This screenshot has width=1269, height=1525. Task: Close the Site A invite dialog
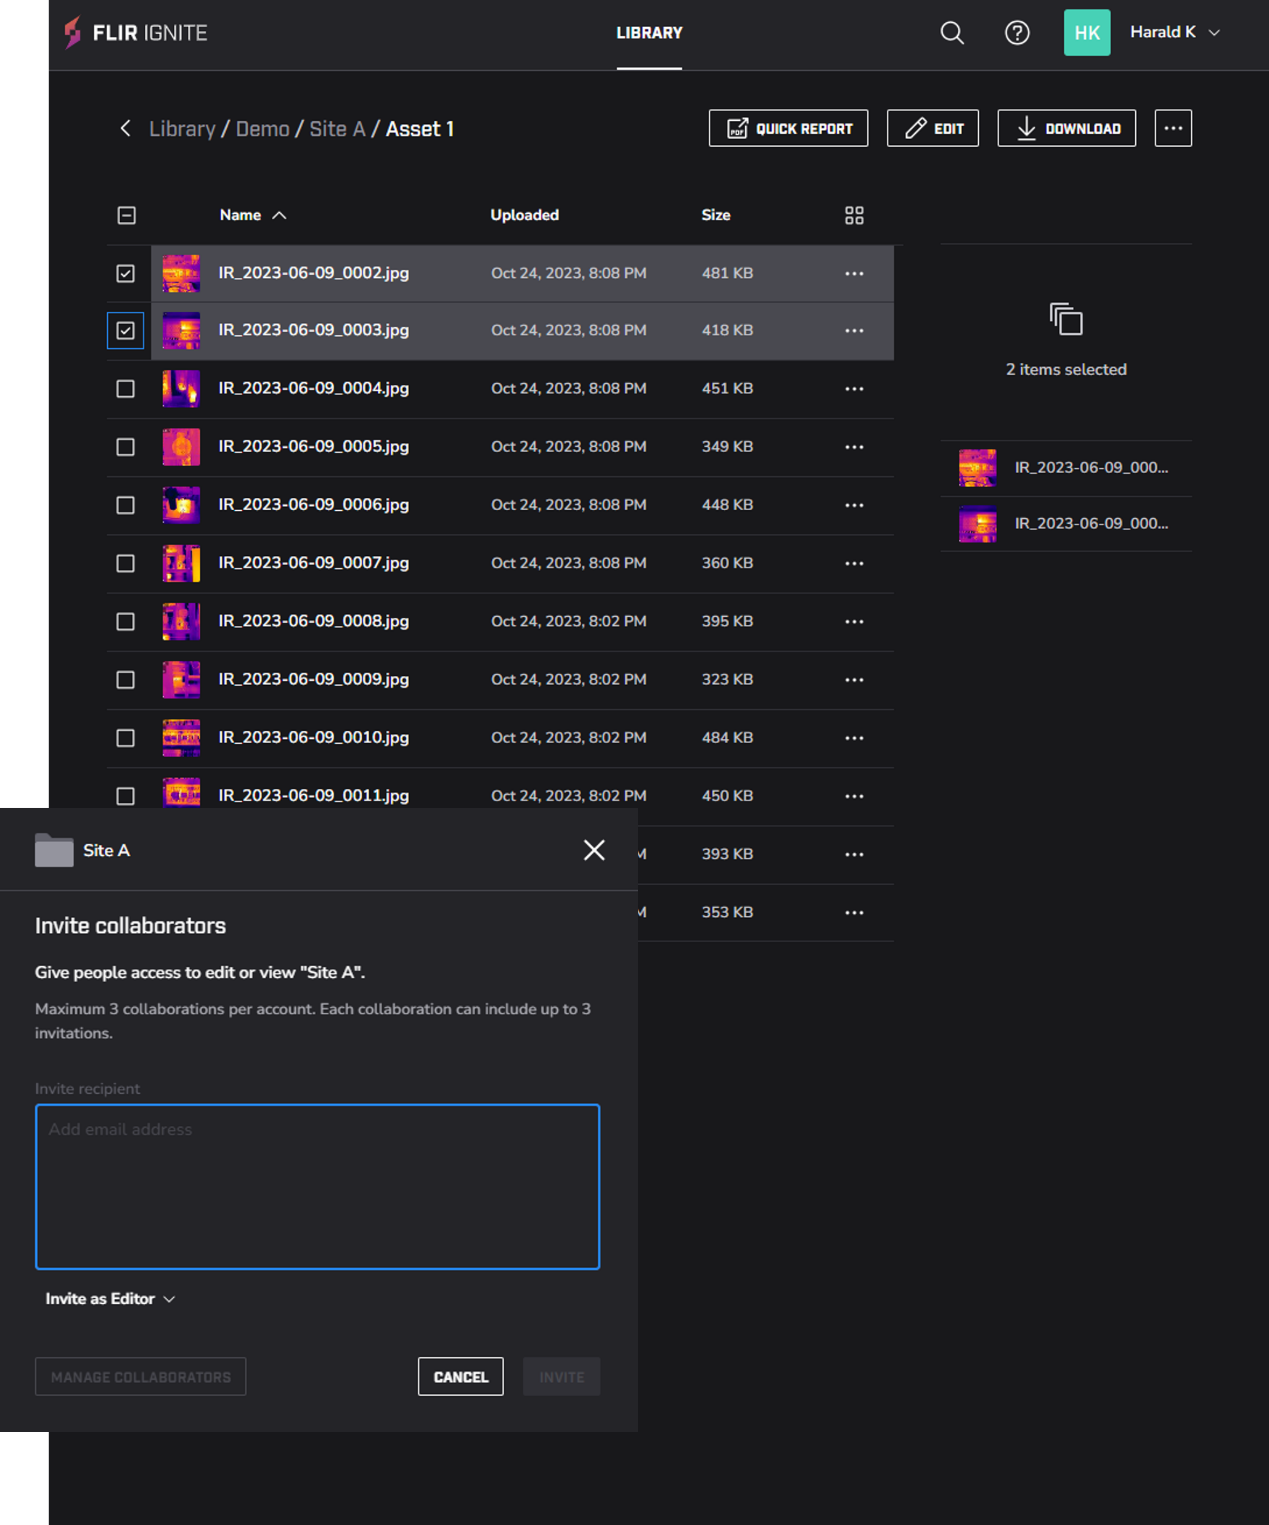pyautogui.click(x=594, y=850)
